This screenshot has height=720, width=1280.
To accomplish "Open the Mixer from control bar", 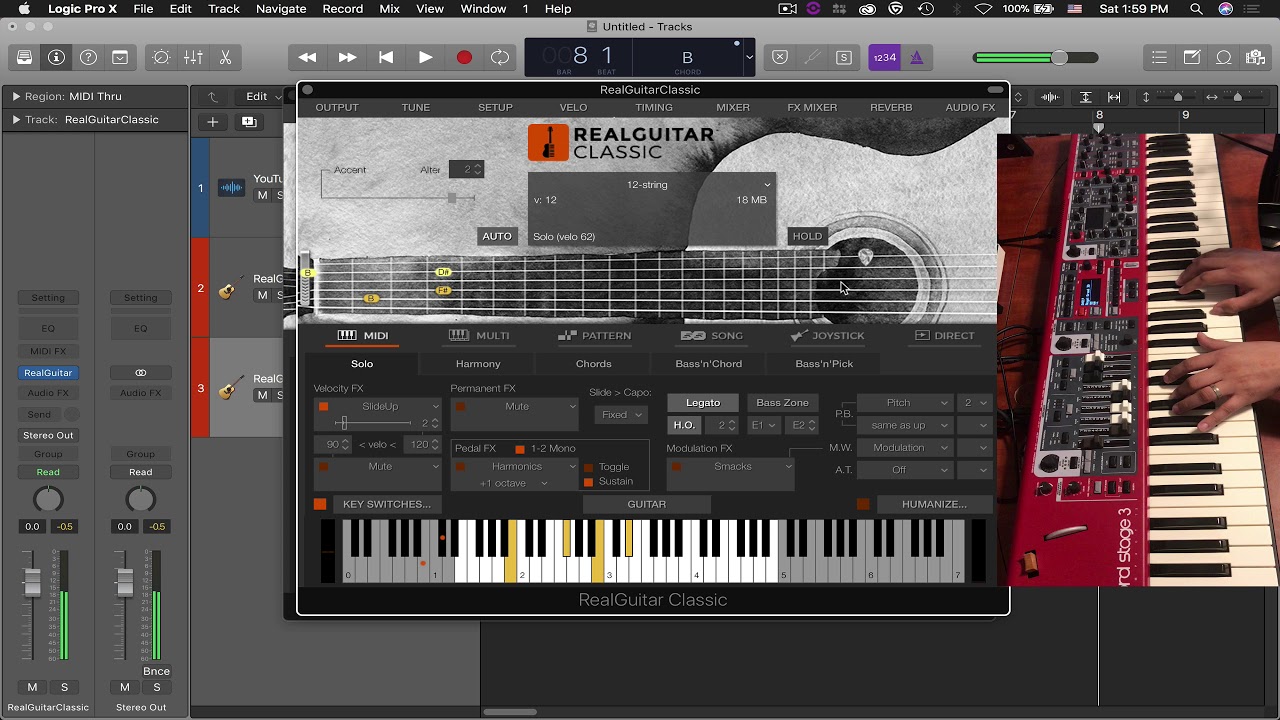I will tap(193, 58).
